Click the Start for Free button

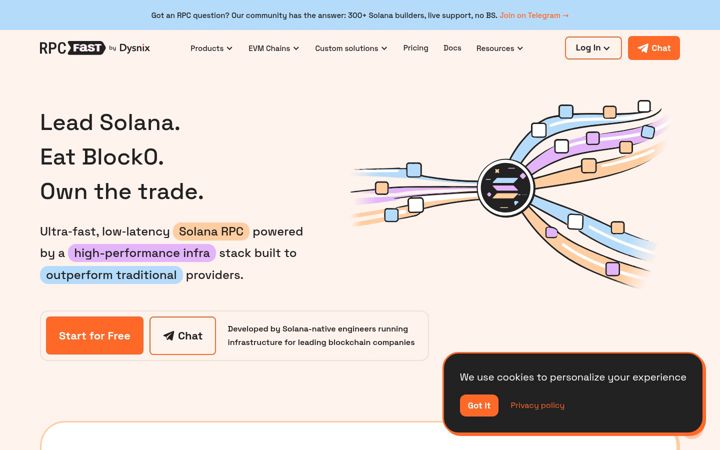point(95,336)
